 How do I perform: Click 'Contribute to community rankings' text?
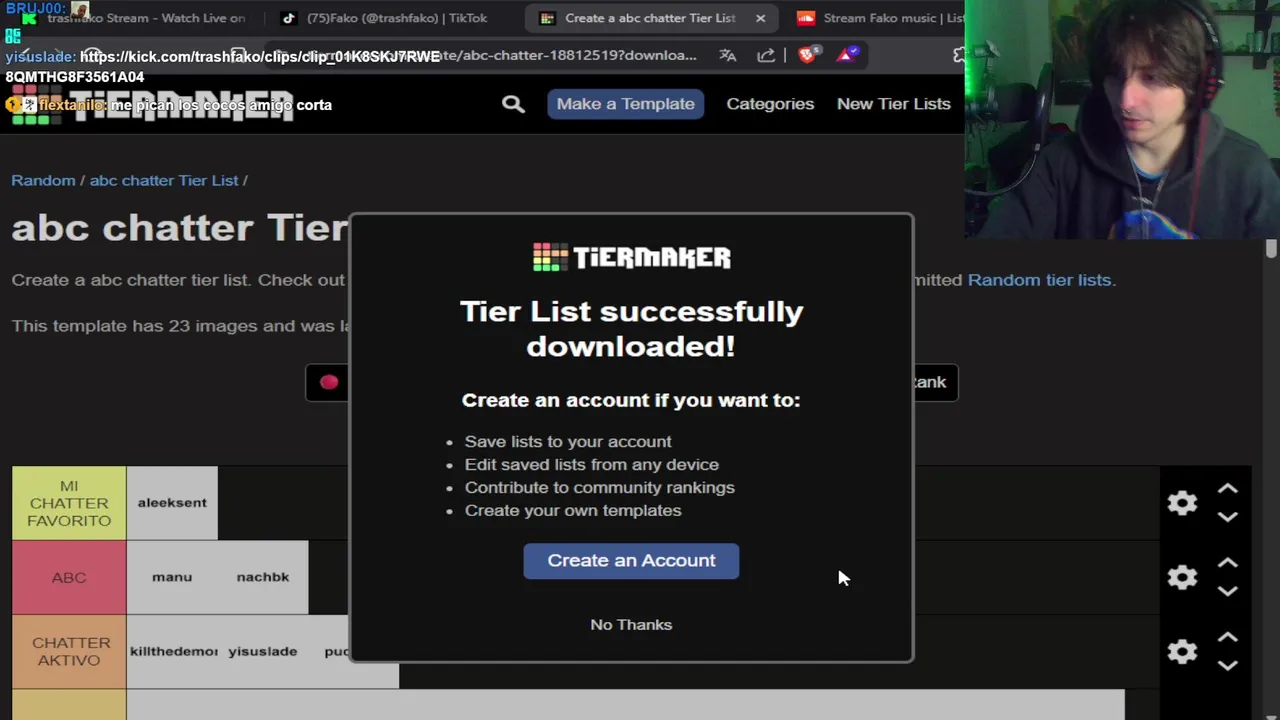(600, 487)
